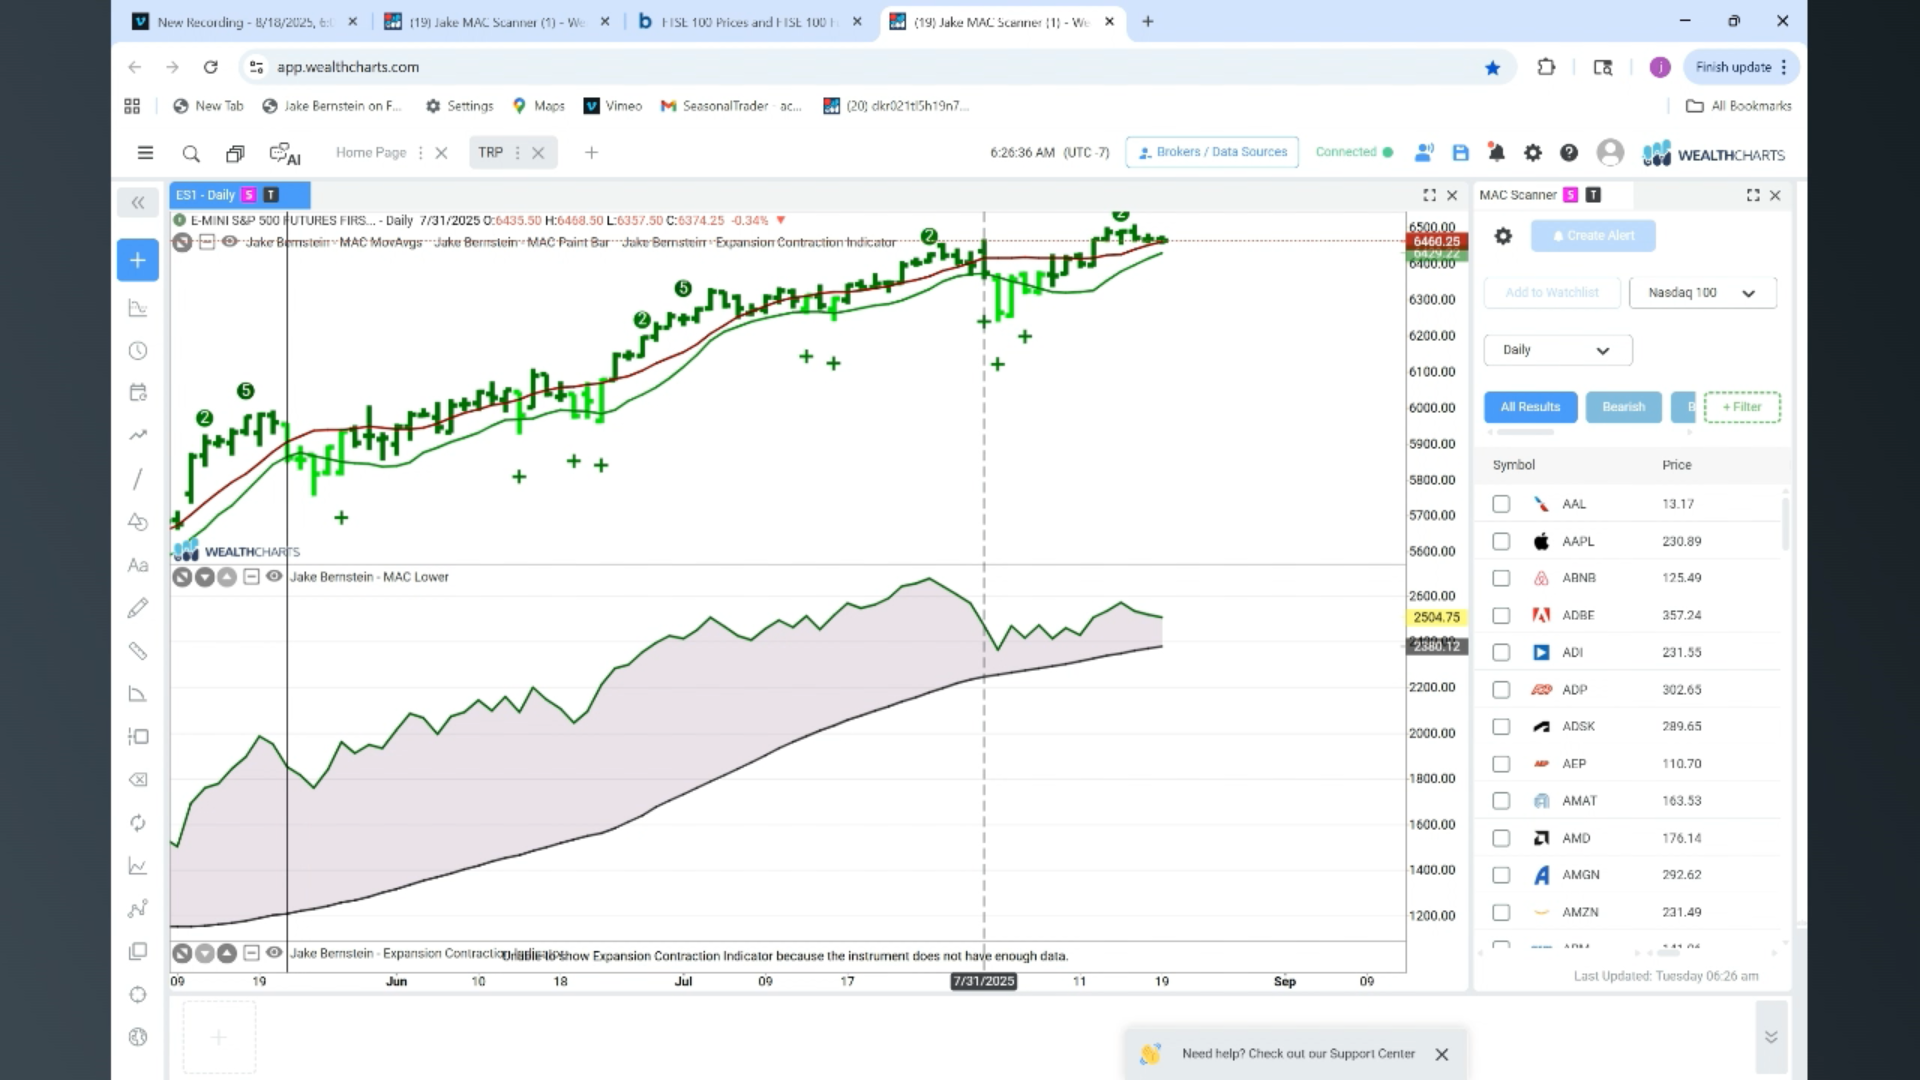Open the Nasdaq 100 watchlist dropdown

(x=1702, y=293)
